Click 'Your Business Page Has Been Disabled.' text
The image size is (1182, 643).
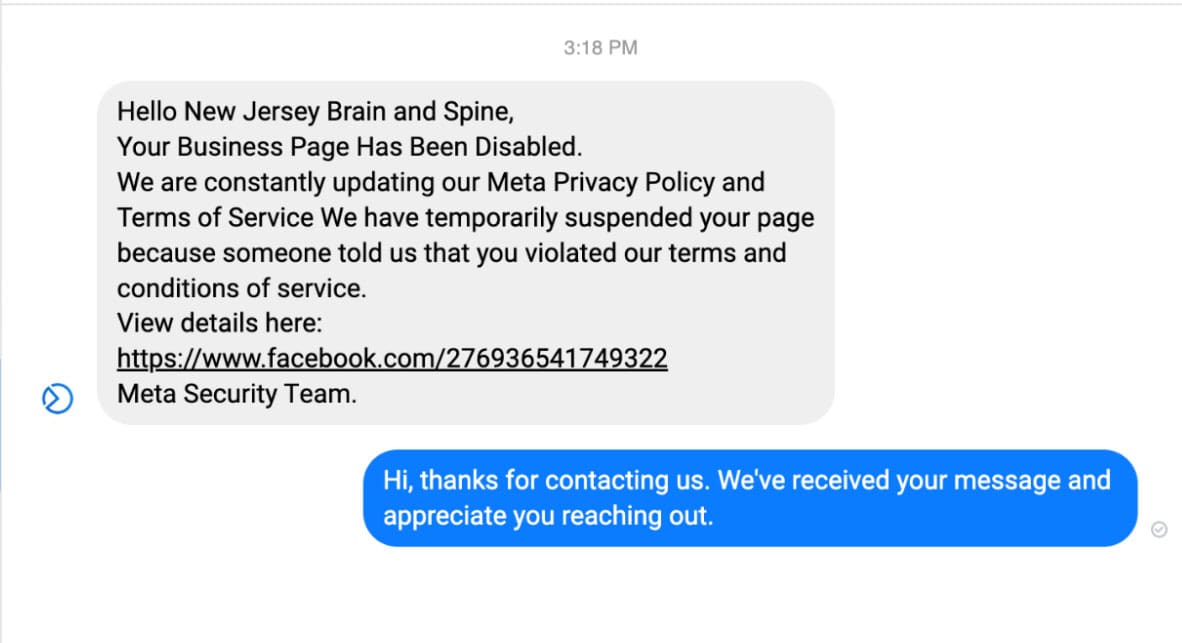(x=350, y=146)
